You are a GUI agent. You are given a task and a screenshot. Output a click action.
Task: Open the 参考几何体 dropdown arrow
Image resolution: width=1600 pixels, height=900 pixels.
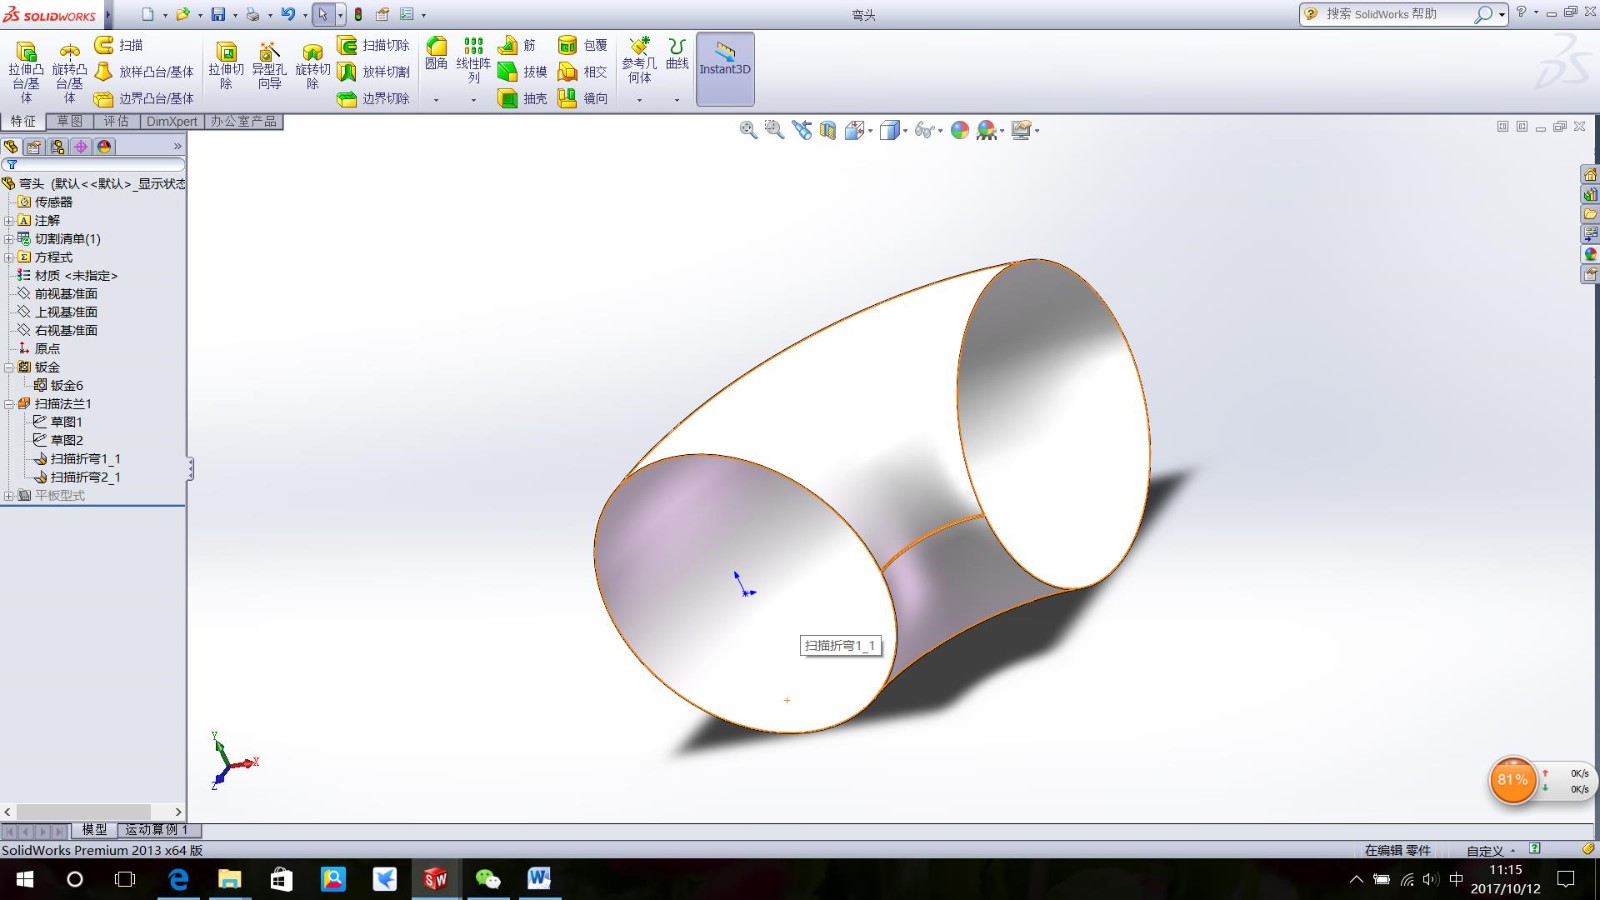pyautogui.click(x=640, y=99)
